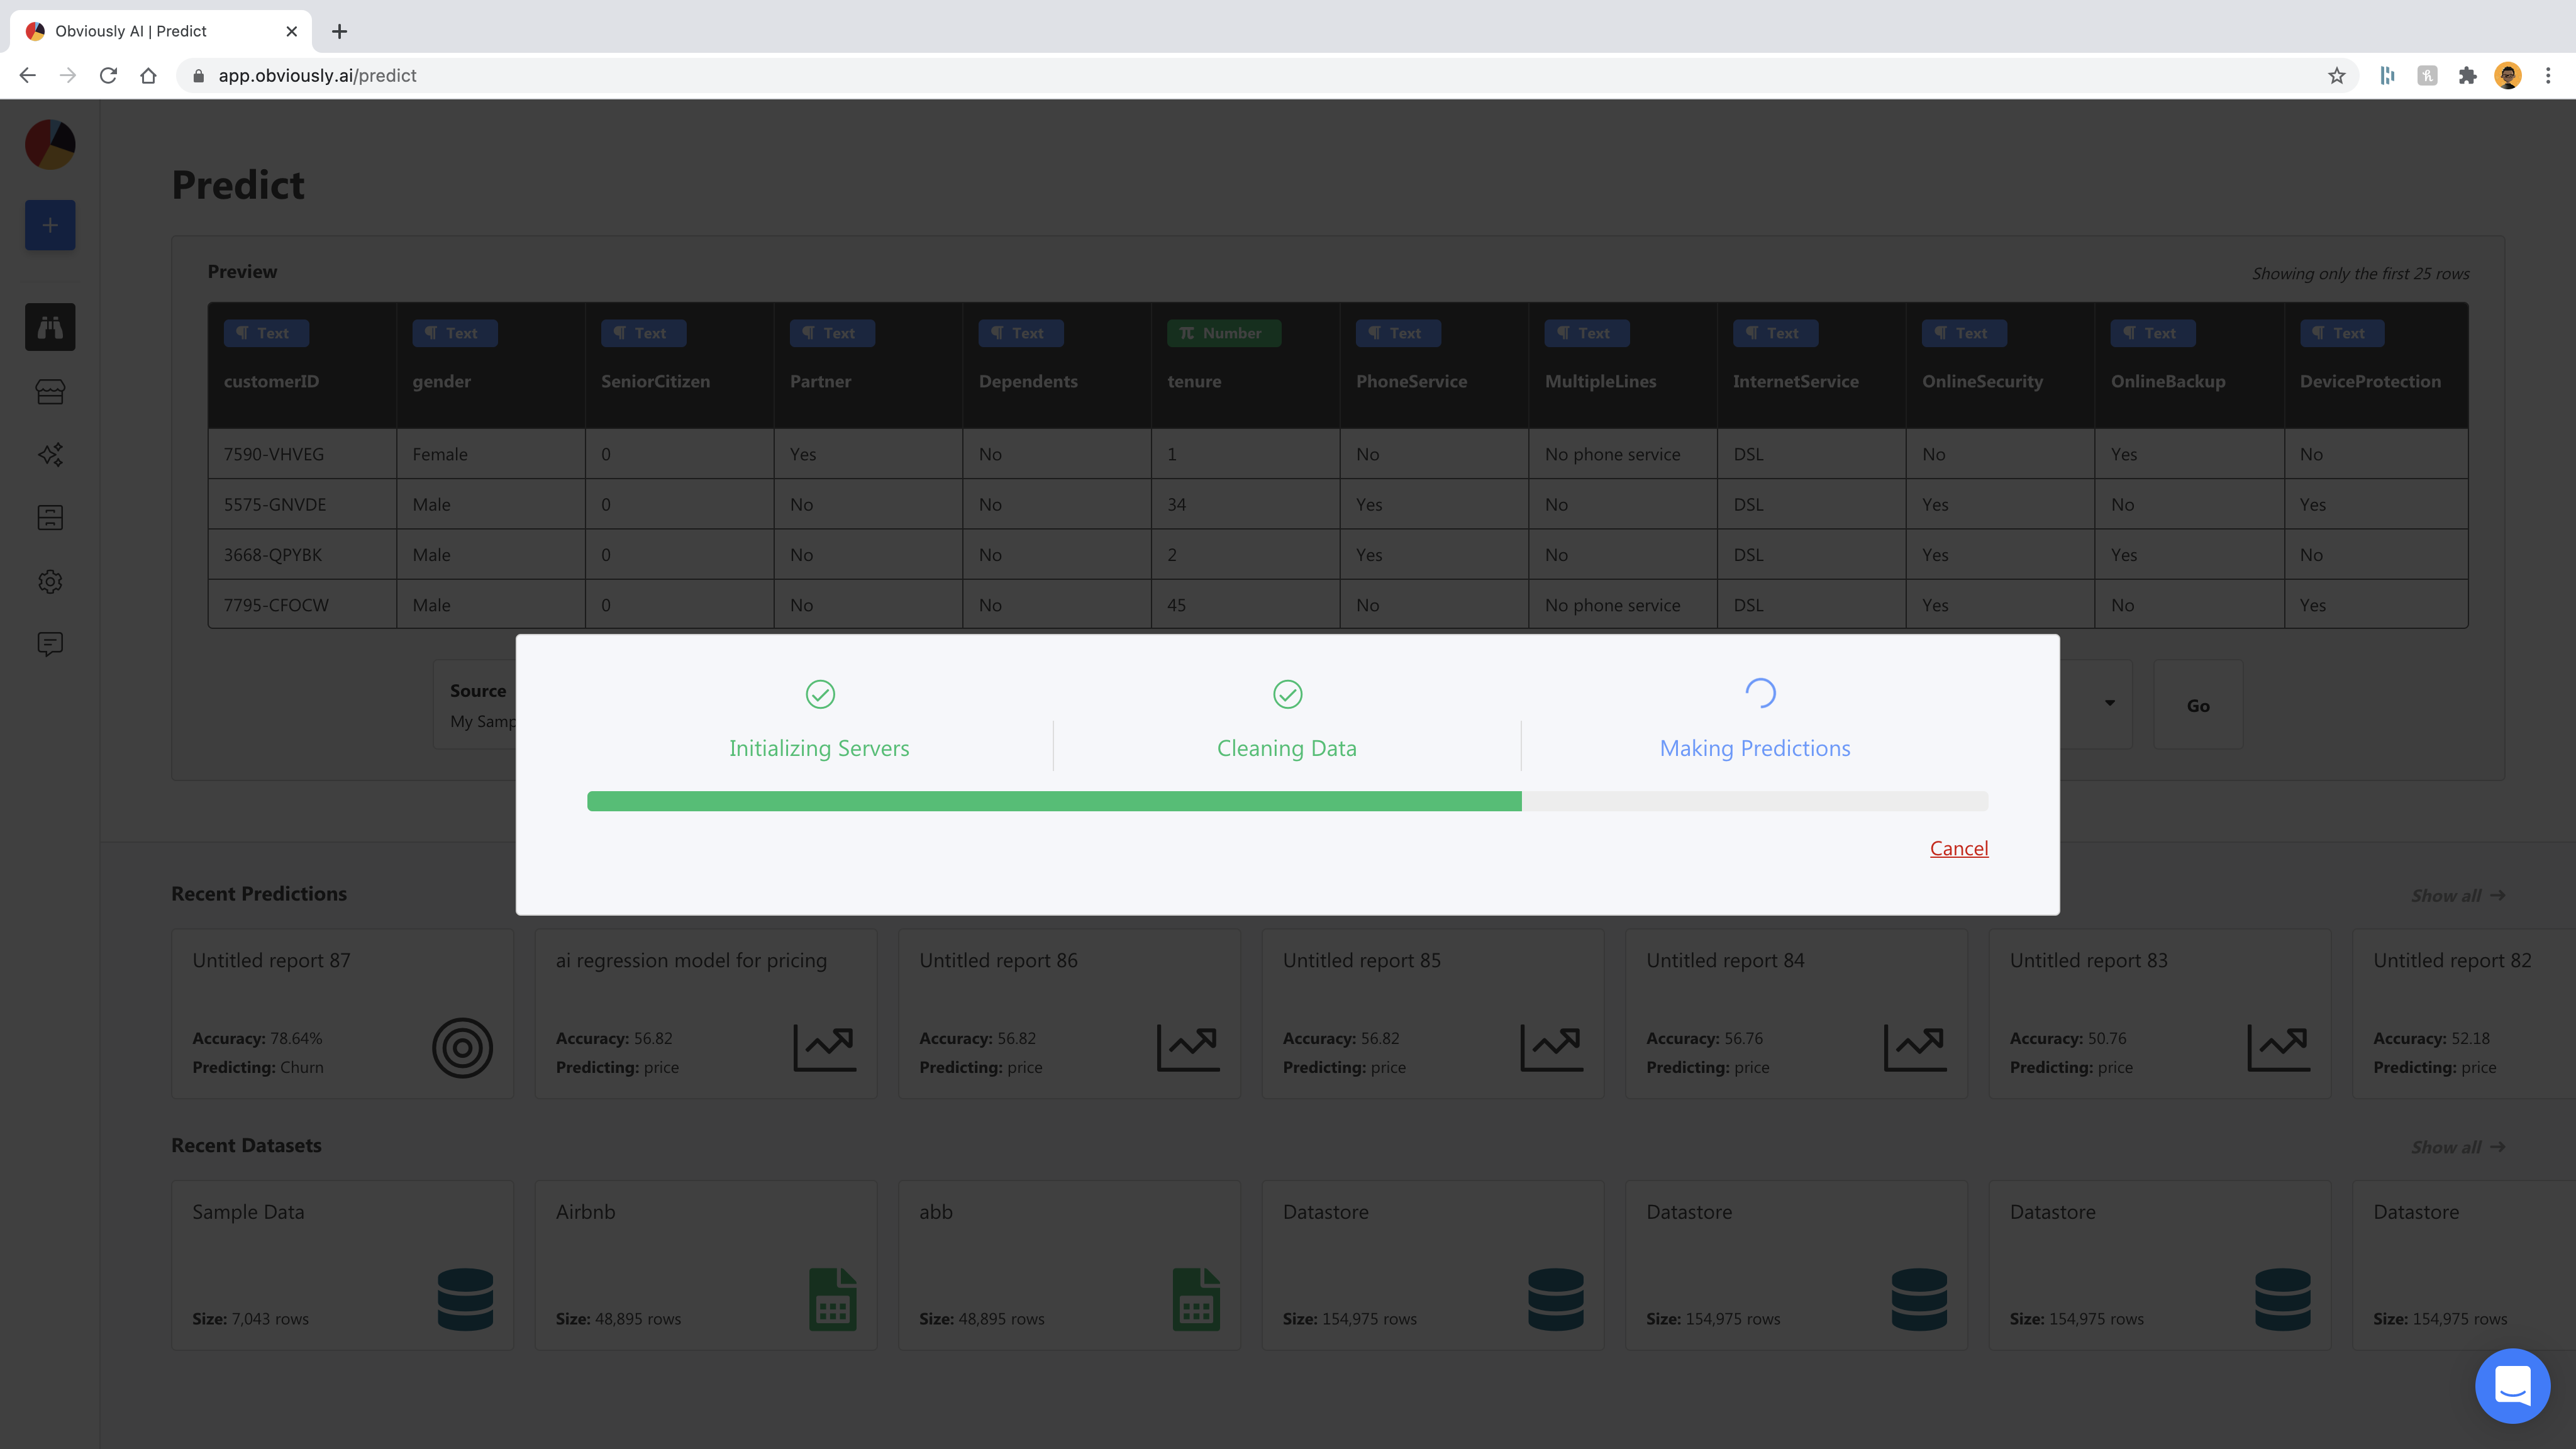Click the form document icon in sidebar
The height and width of the screenshot is (1449, 2576).
[50, 518]
